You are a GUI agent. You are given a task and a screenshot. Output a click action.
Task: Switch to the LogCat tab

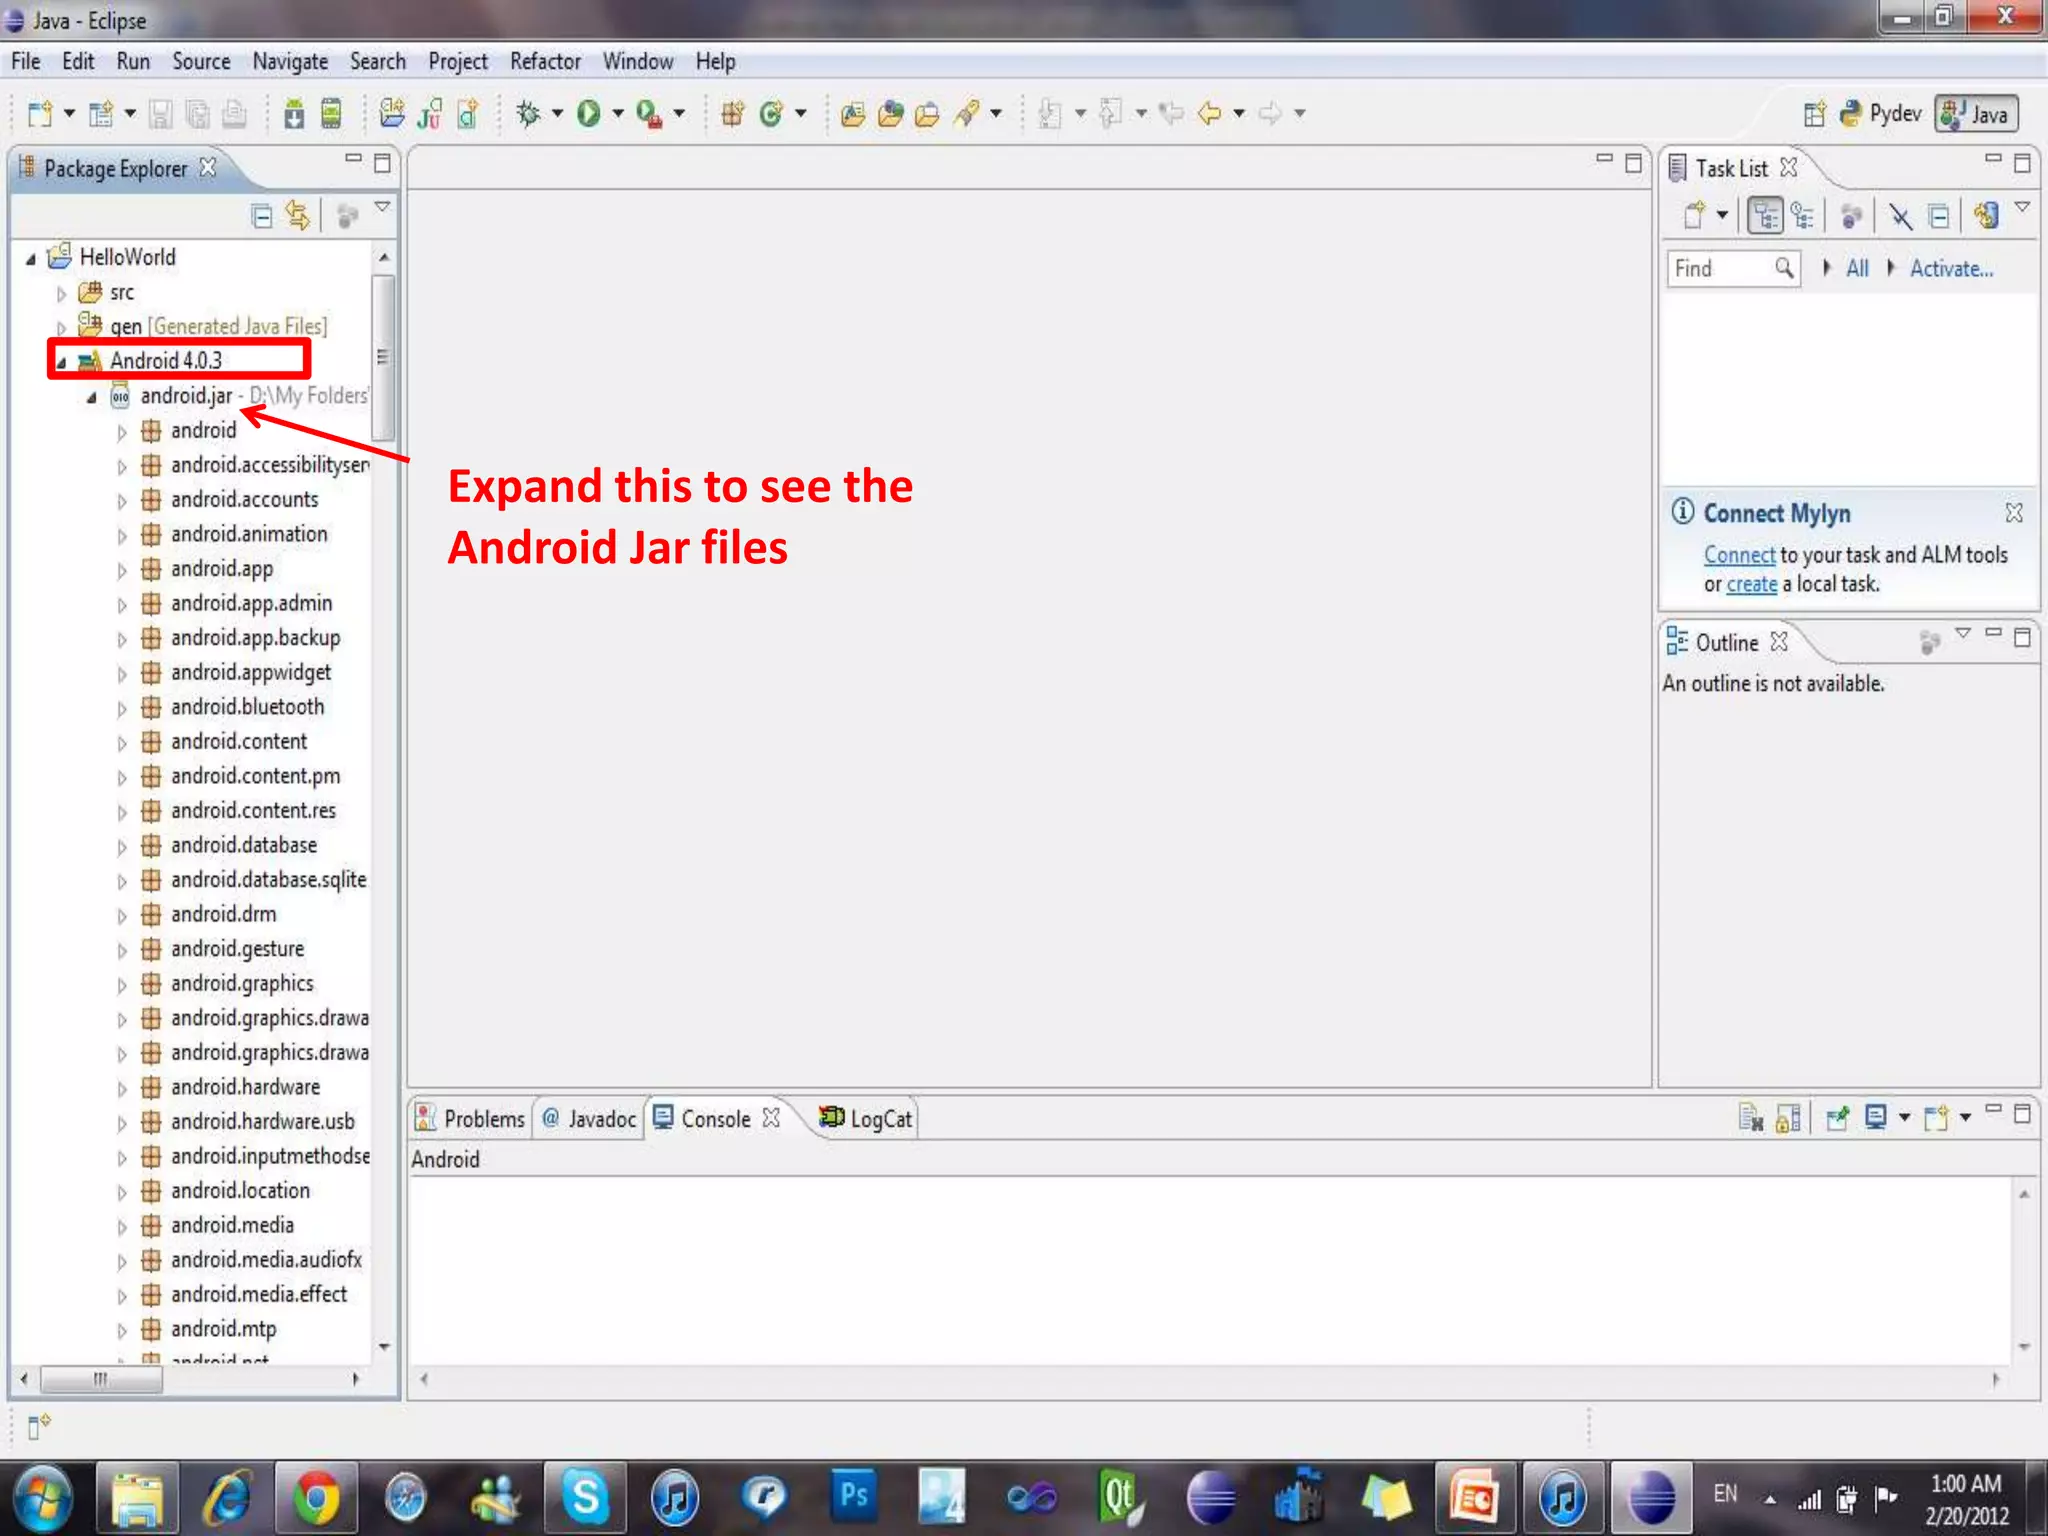(866, 1118)
